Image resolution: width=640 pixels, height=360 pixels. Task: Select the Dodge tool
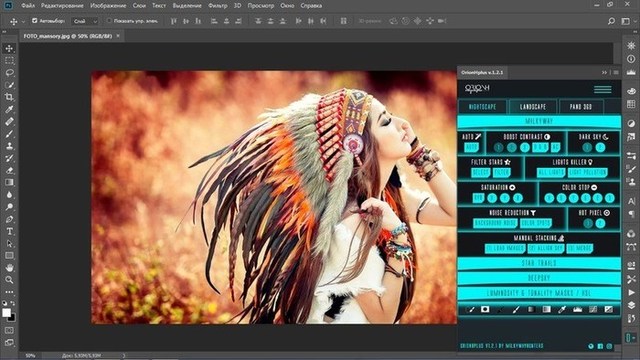pos(9,207)
